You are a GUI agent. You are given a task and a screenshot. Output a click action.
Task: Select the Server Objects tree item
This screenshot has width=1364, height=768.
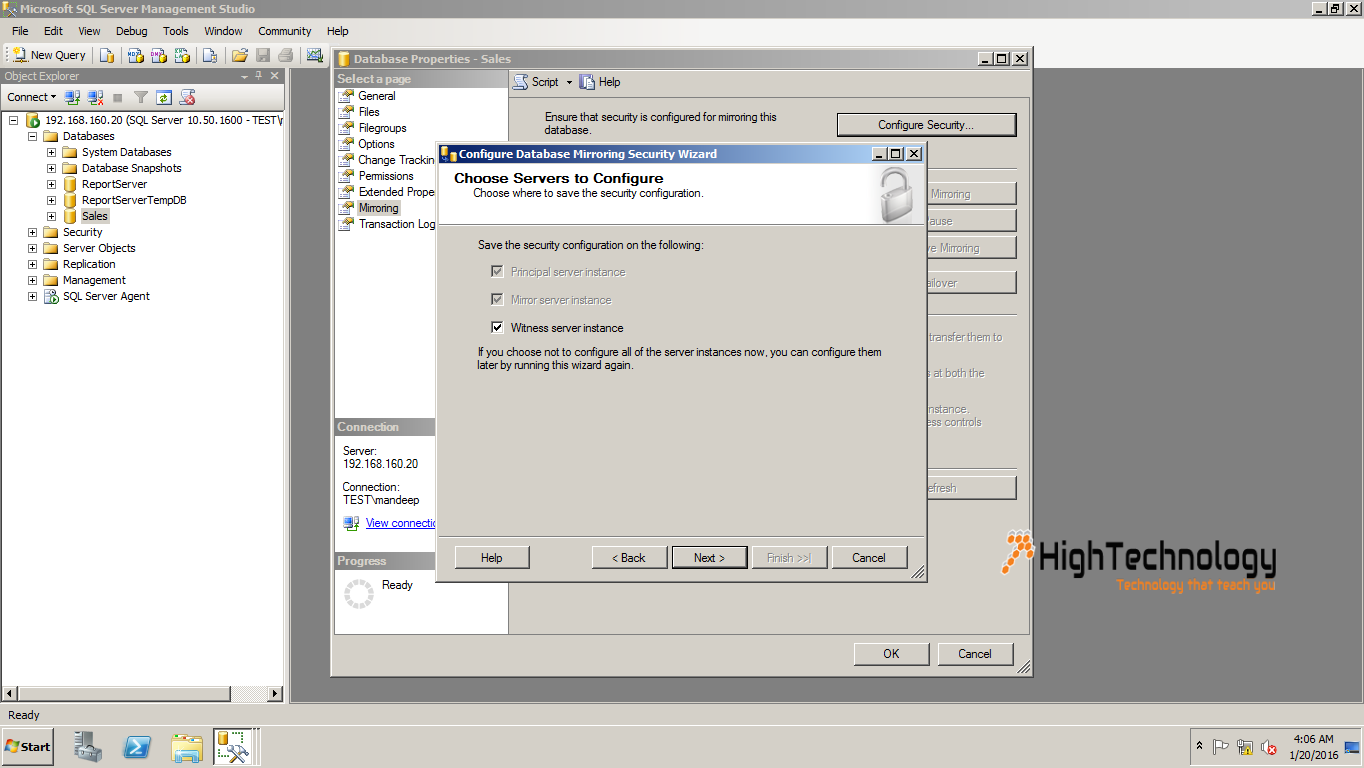pos(99,248)
